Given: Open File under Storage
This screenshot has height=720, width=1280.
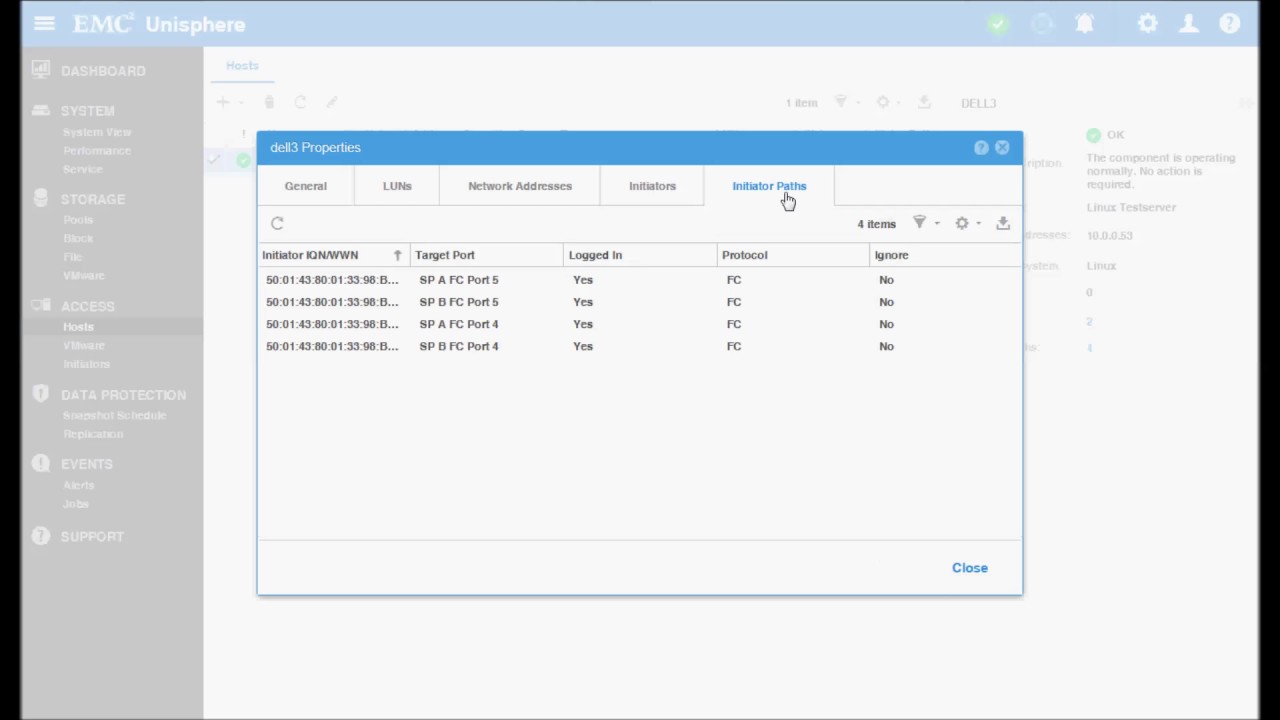Looking at the screenshot, I should (x=72, y=257).
